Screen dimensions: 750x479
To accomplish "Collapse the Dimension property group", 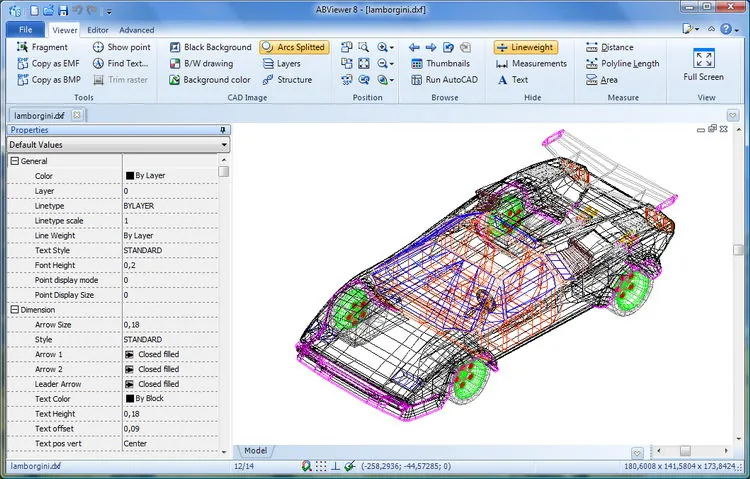I will (15, 310).
